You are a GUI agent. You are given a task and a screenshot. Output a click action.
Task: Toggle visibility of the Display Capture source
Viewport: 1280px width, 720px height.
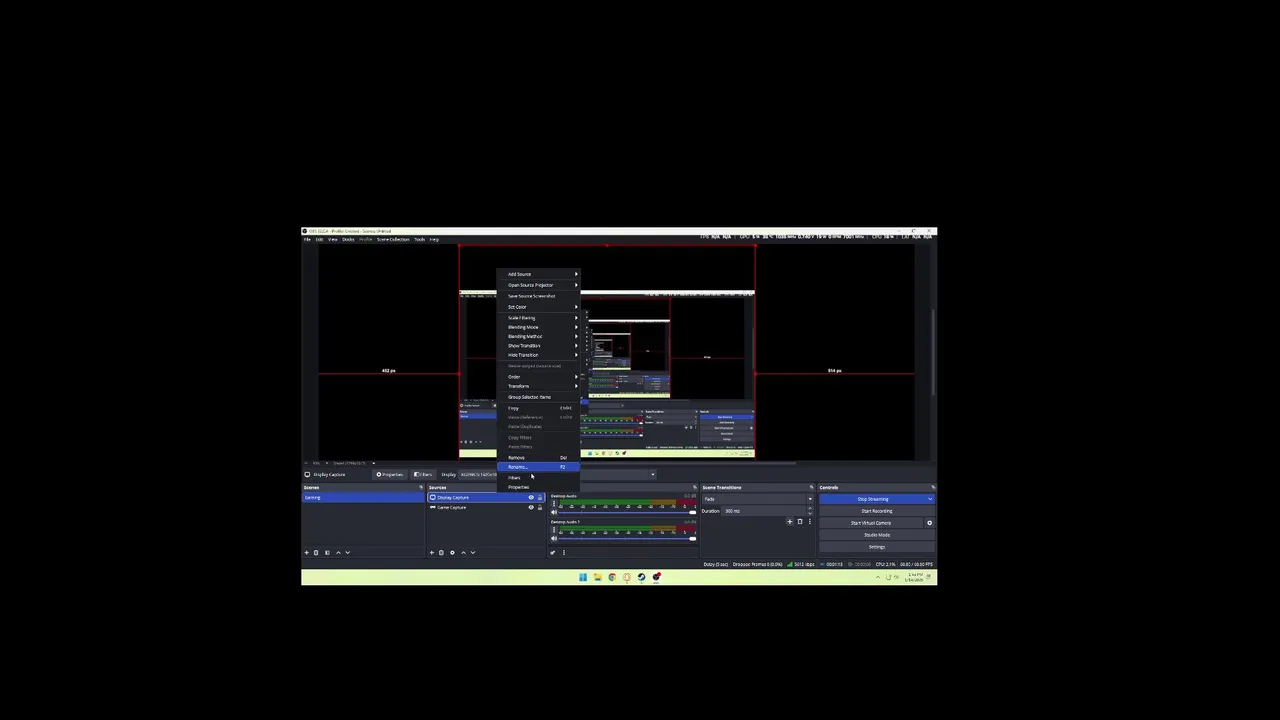point(531,497)
